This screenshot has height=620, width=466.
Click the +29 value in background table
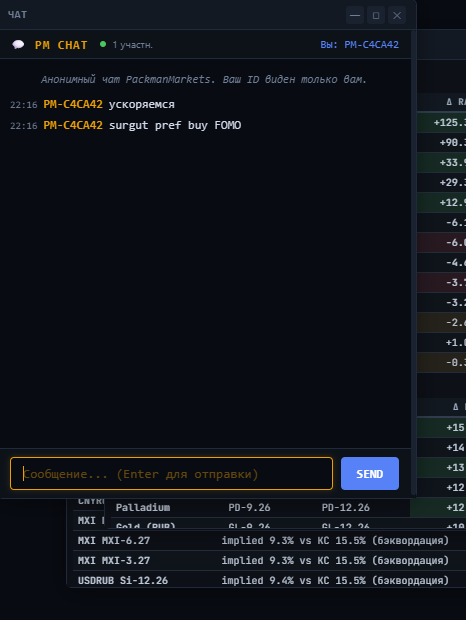click(453, 182)
